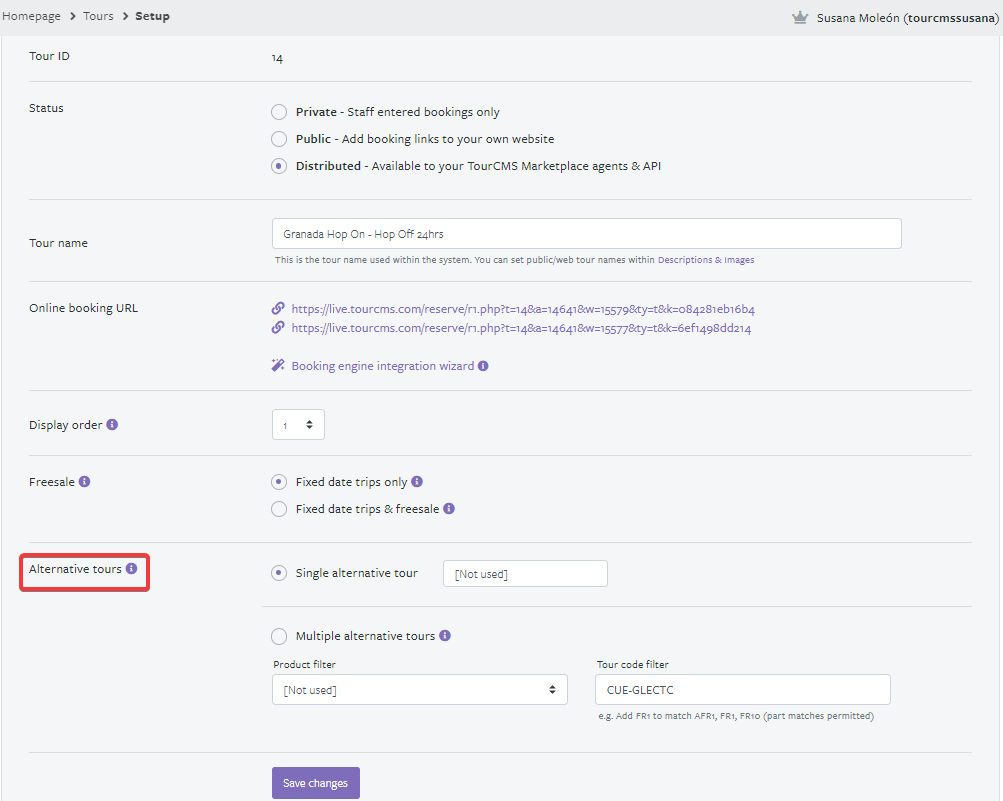Screen dimensions: 1003x801
Task: Click the Tour code filter example hint text
Action: click(736, 716)
